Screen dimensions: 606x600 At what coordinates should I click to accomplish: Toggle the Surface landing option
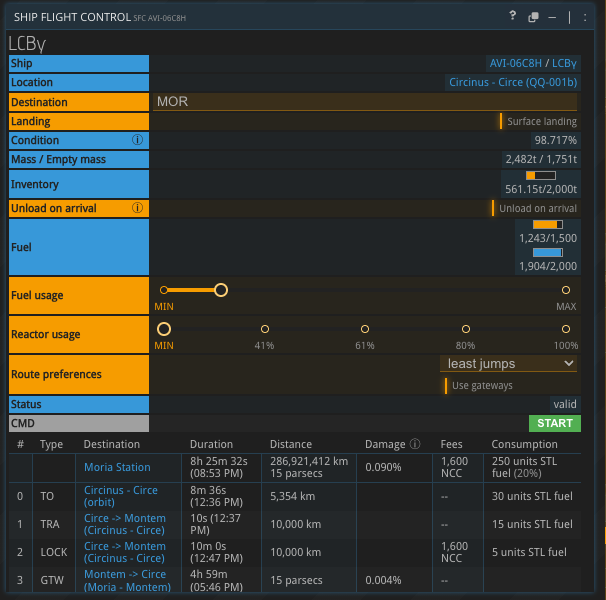[x=538, y=121]
